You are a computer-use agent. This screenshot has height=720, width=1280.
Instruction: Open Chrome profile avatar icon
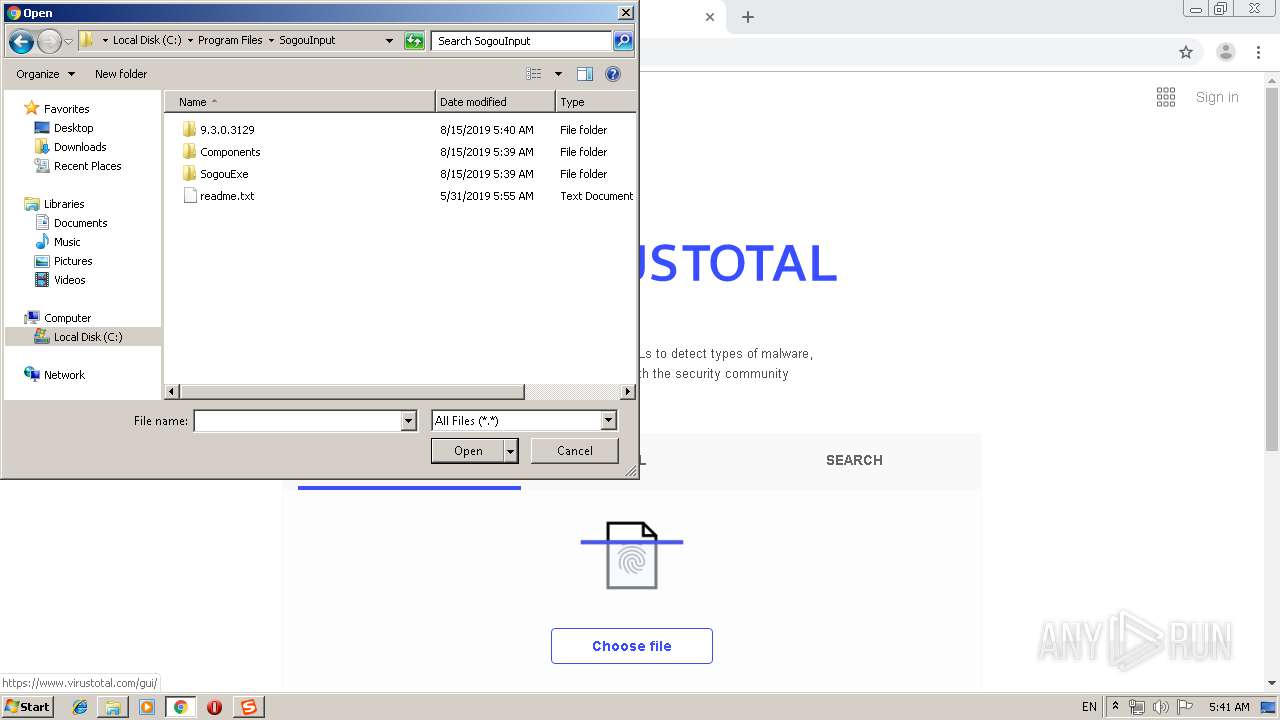pyautogui.click(x=1226, y=52)
